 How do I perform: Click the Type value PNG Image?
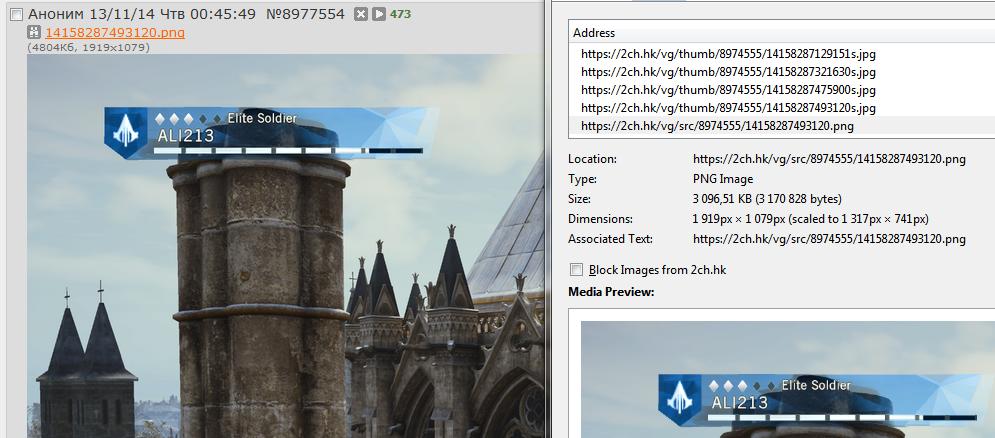click(x=723, y=179)
